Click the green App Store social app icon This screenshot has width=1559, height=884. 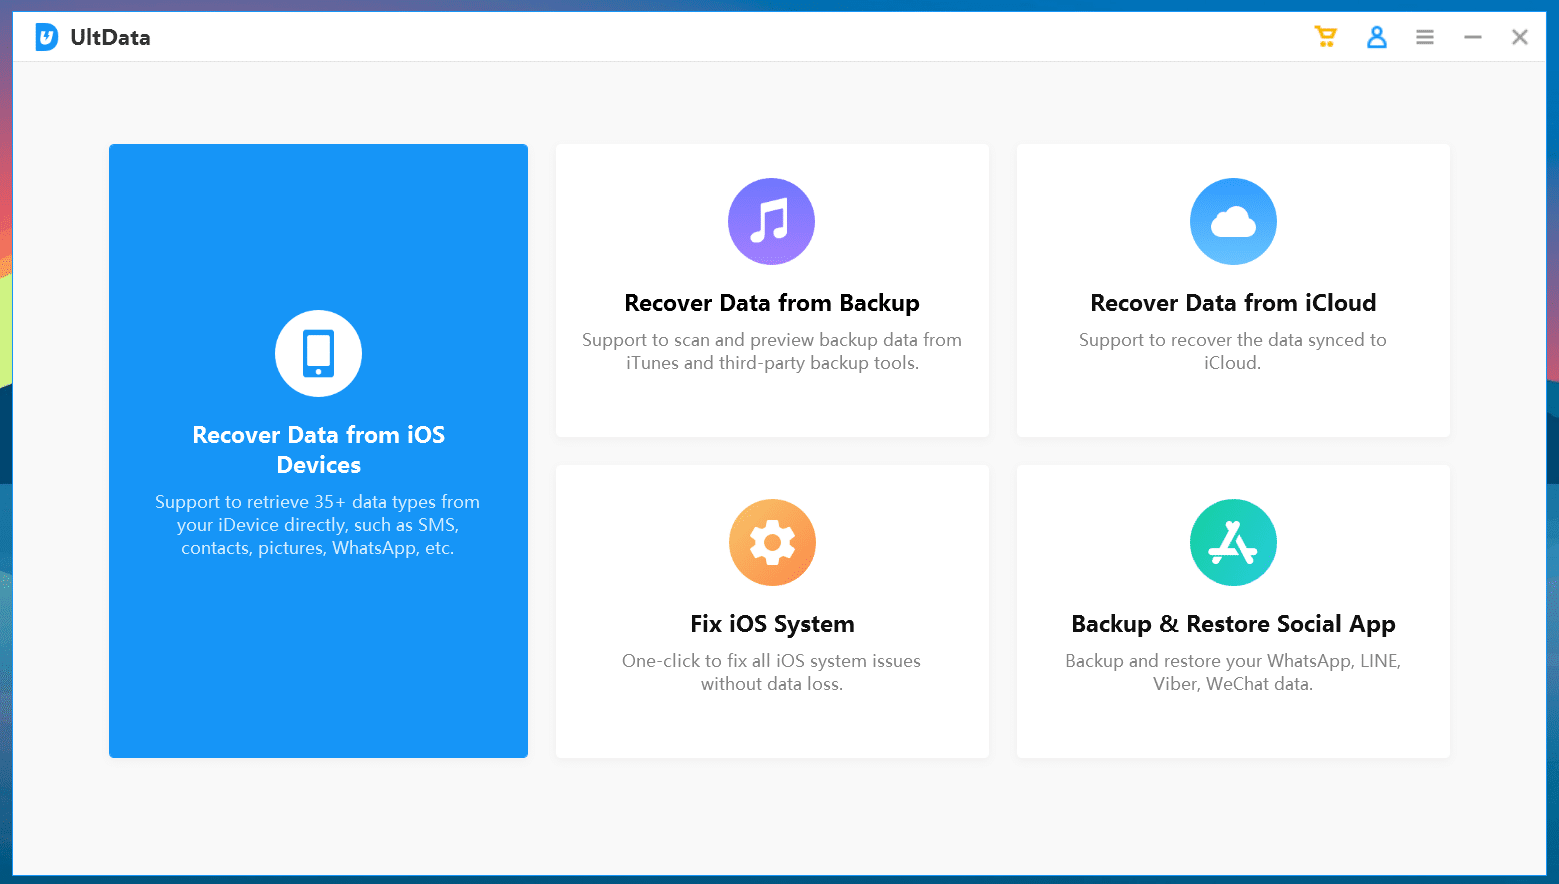click(x=1233, y=542)
